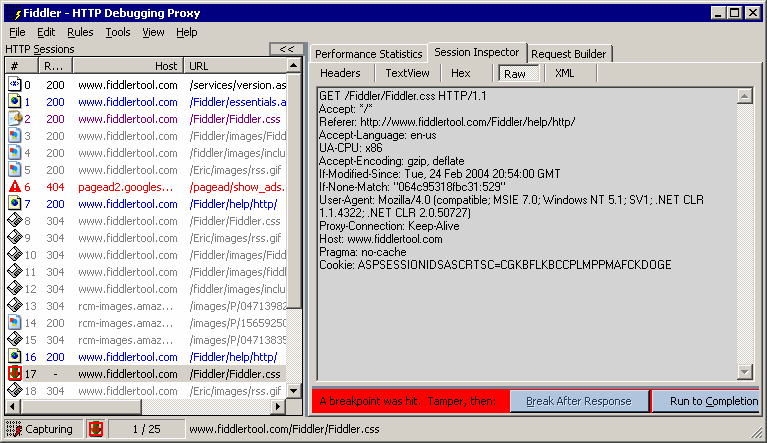The height and width of the screenshot is (443, 767).
Task: Sort sessions by the # column header
Action: (x=21, y=66)
